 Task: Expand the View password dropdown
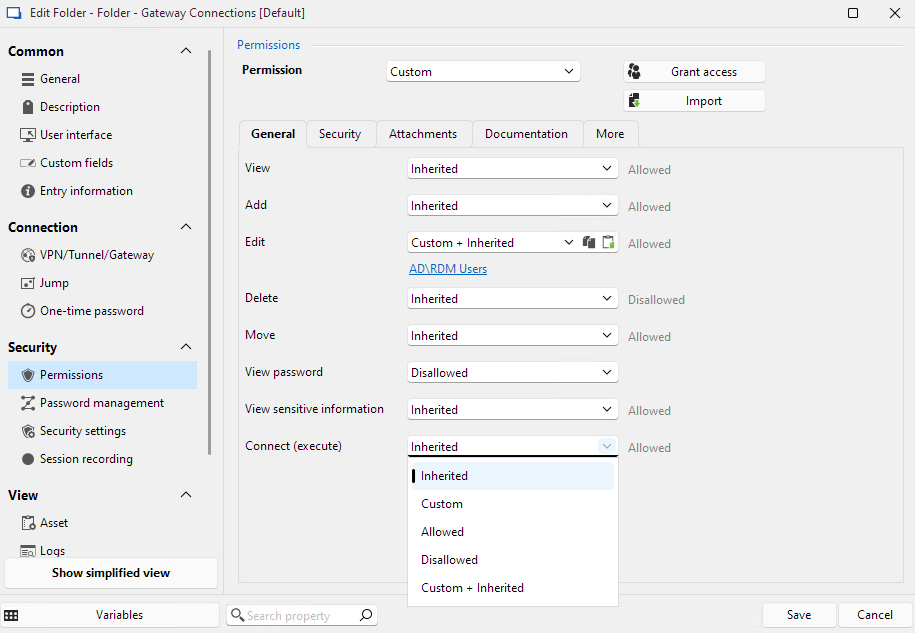point(512,373)
